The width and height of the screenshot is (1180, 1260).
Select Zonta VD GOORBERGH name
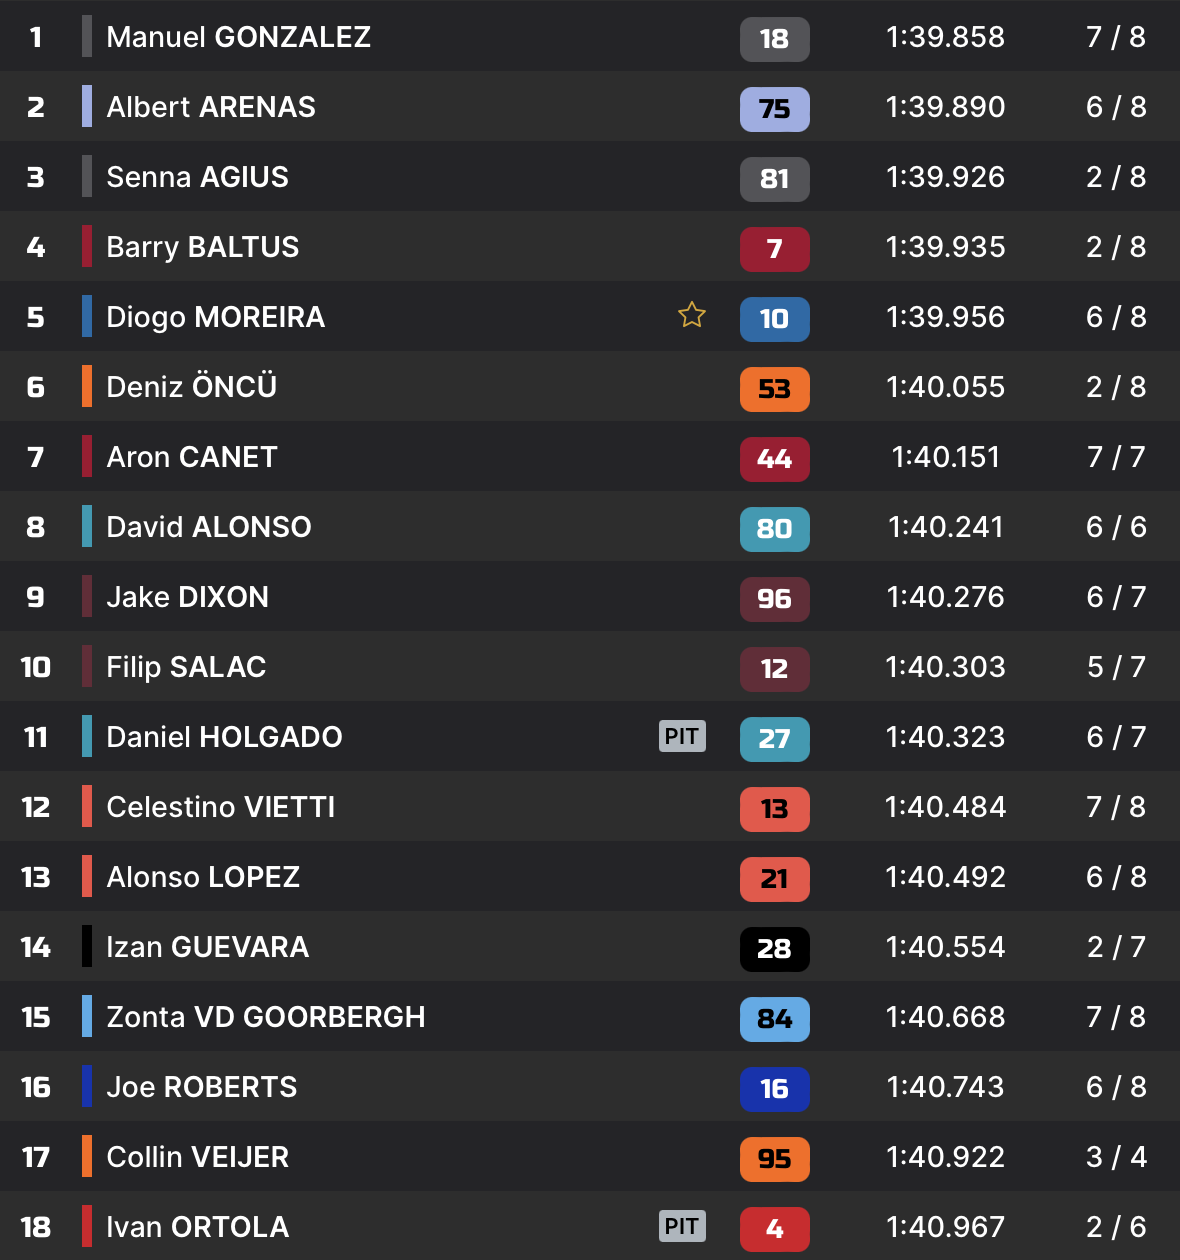(265, 1017)
